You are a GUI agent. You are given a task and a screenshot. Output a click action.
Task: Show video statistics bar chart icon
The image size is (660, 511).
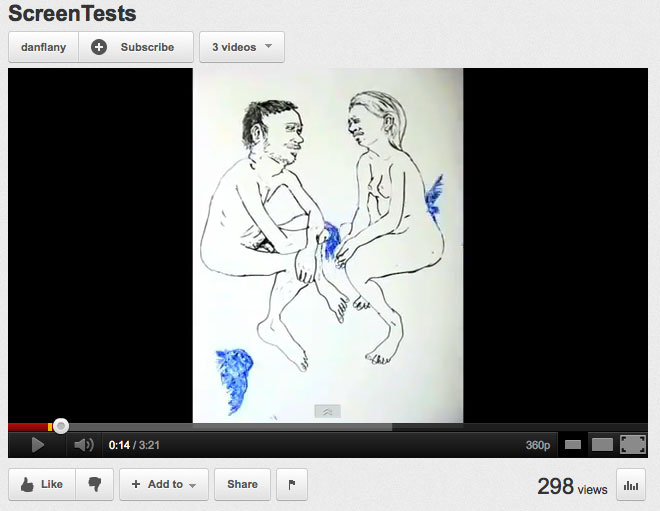pos(631,485)
